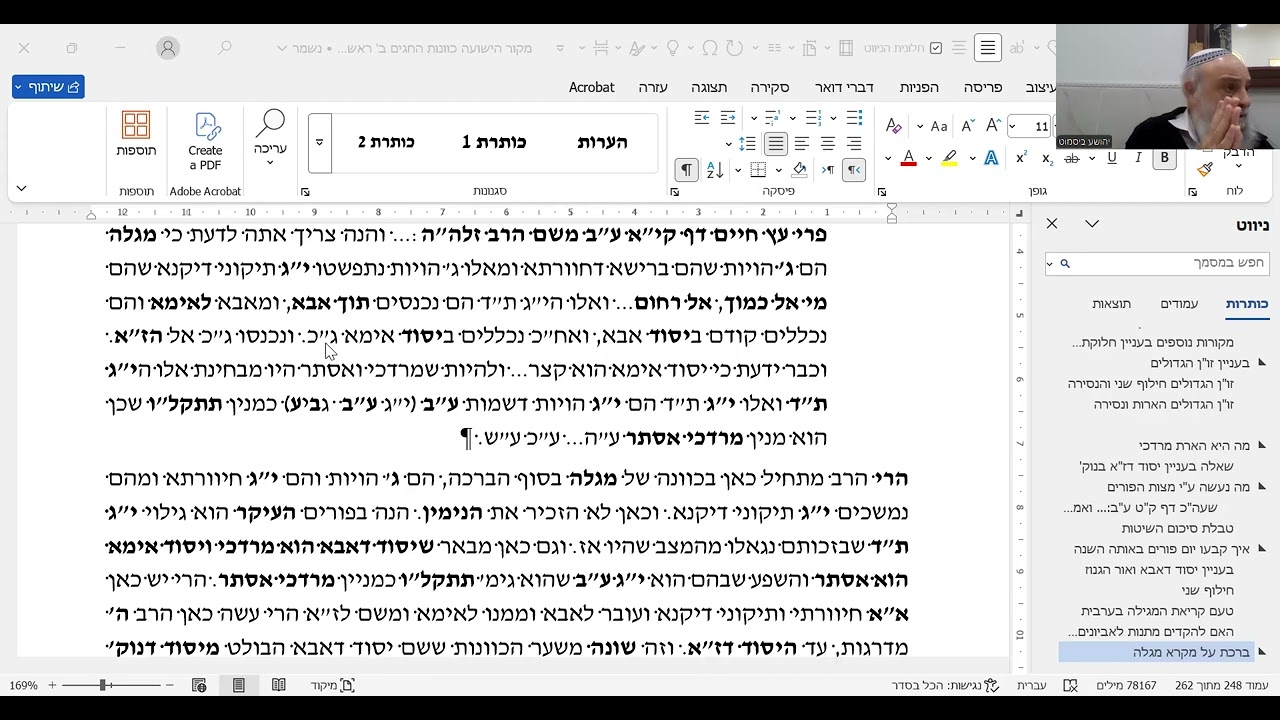The image size is (1280, 720).
Task: Open the Mailings (דברי דואר) tab
Action: point(844,87)
